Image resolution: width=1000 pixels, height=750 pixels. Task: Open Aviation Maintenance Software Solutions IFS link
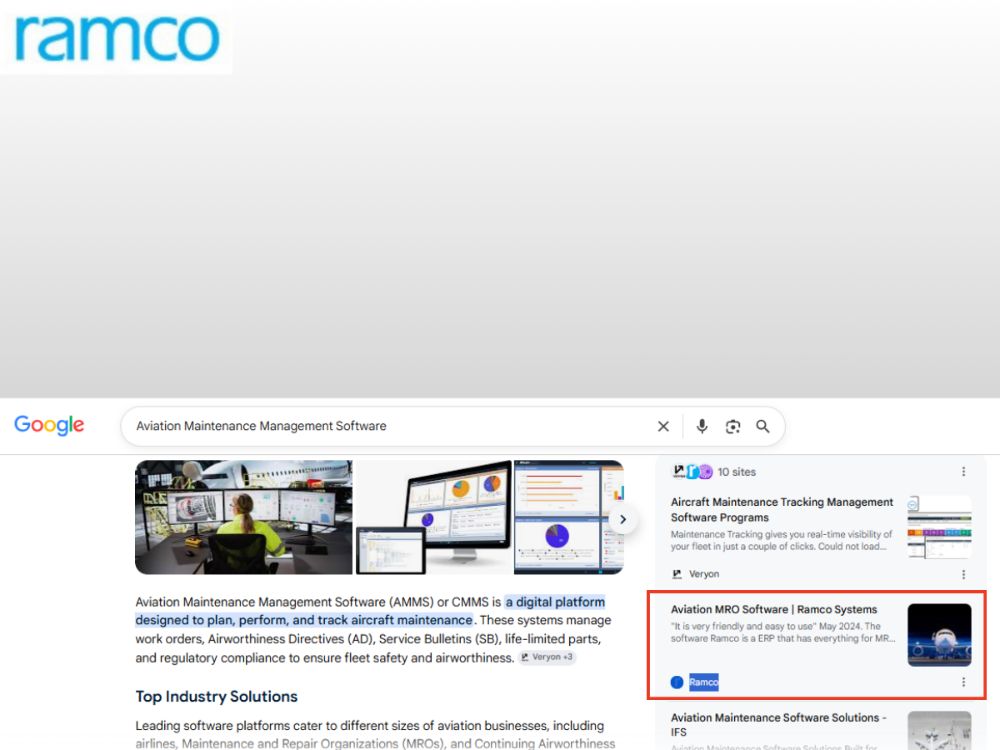(x=778, y=724)
